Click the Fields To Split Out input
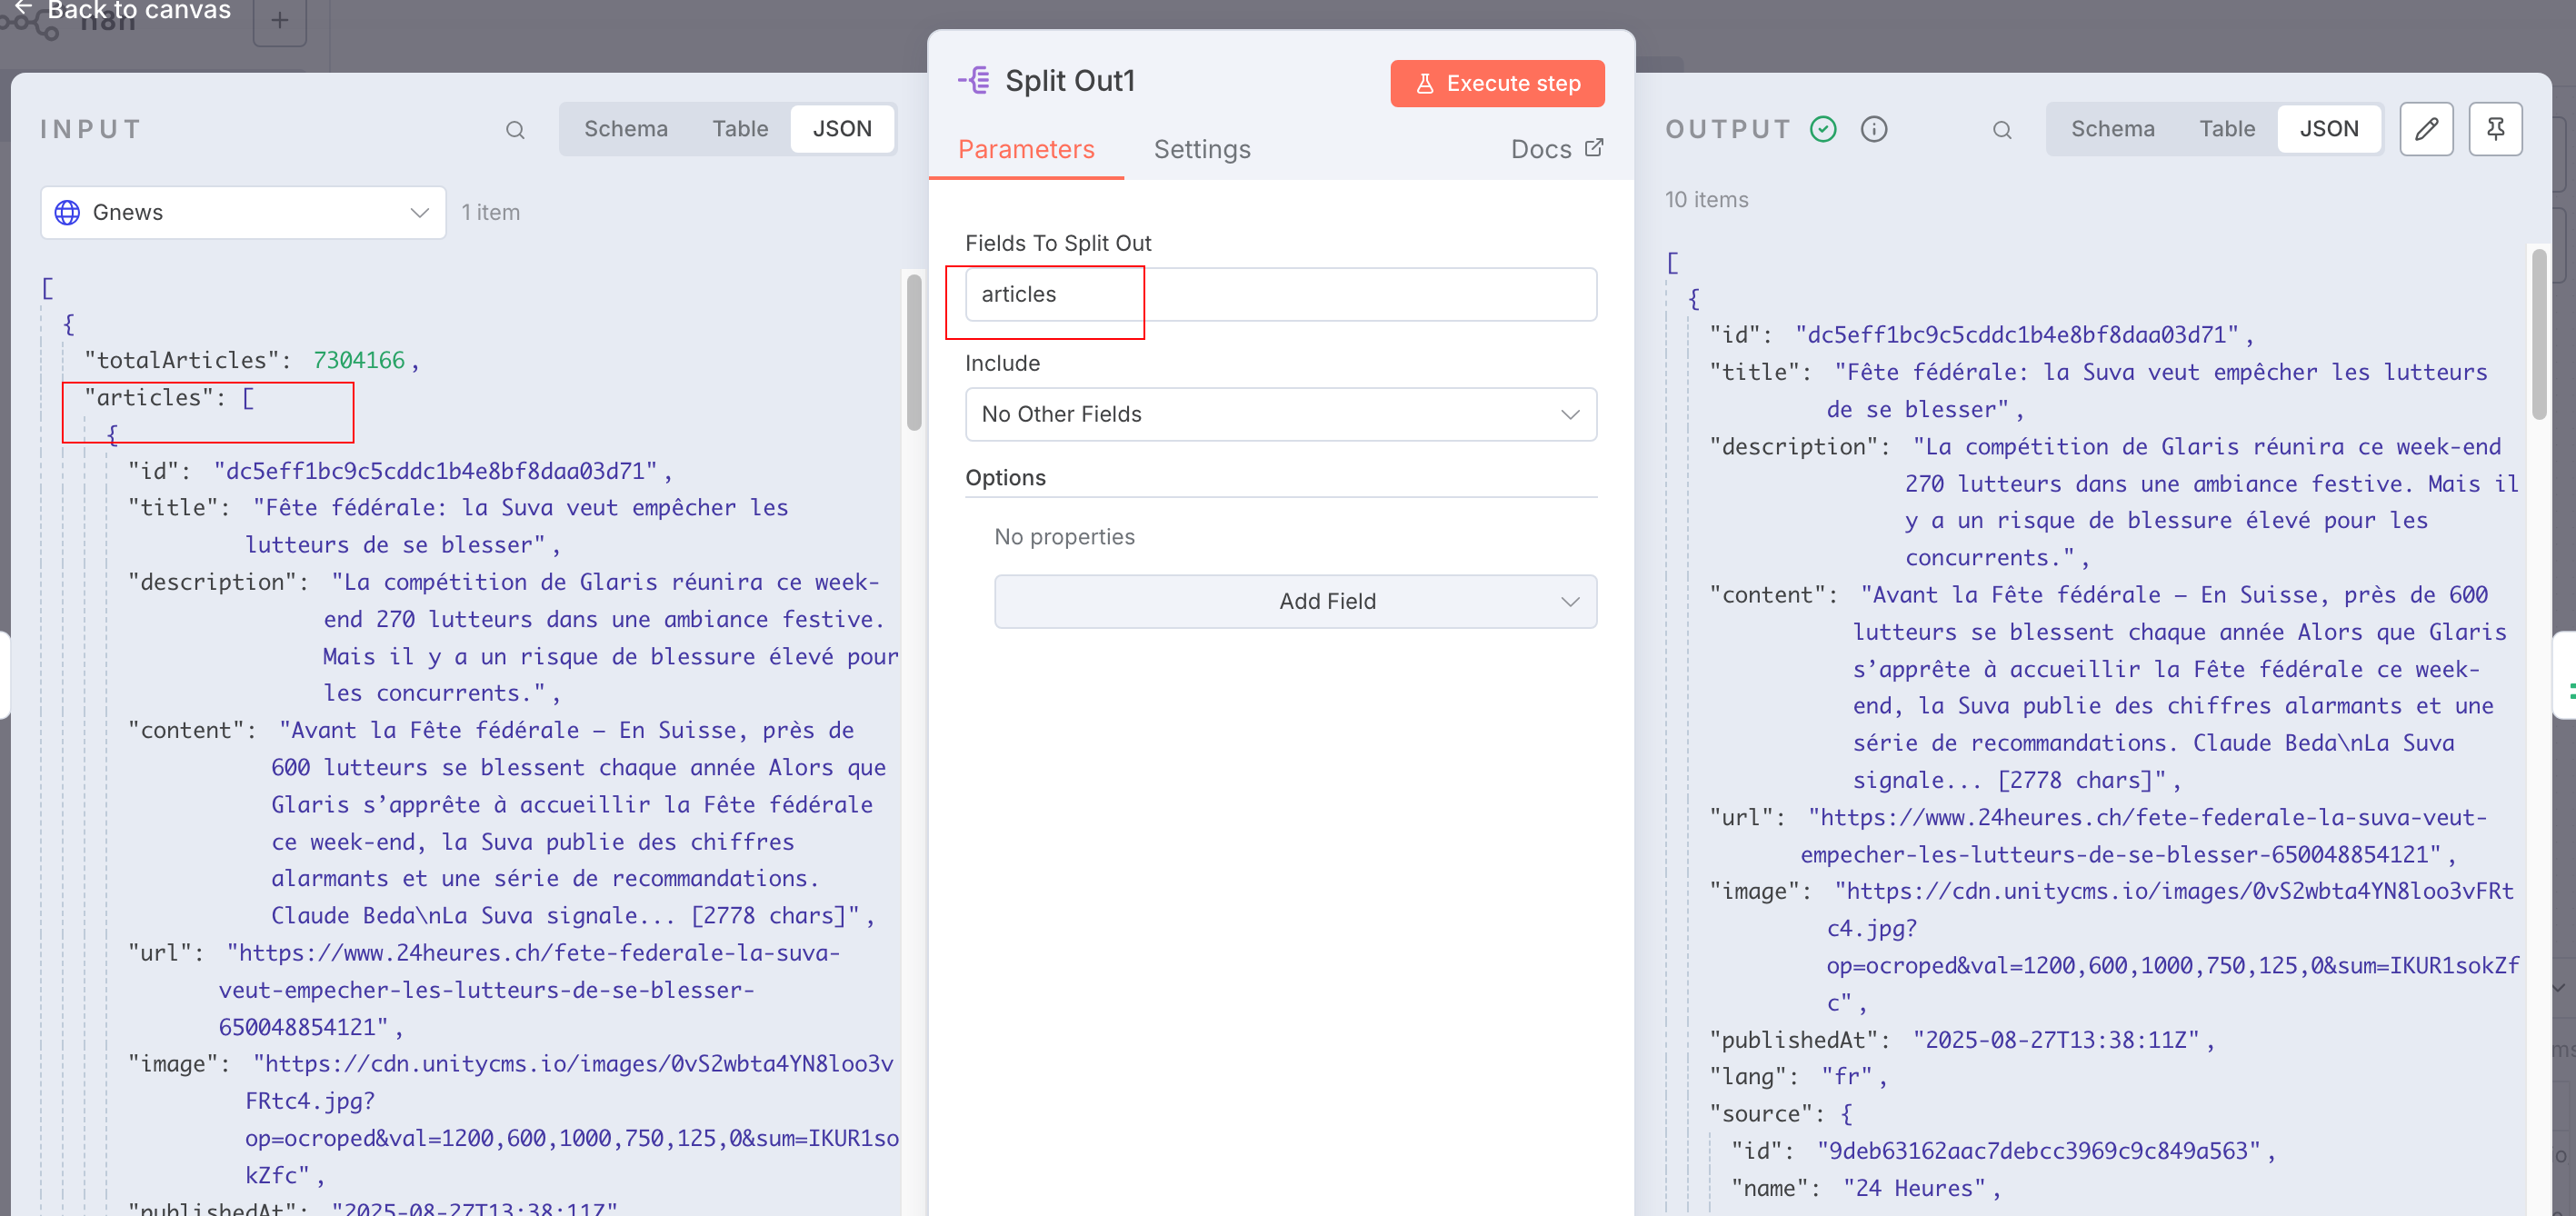2576x1216 pixels. (1280, 294)
